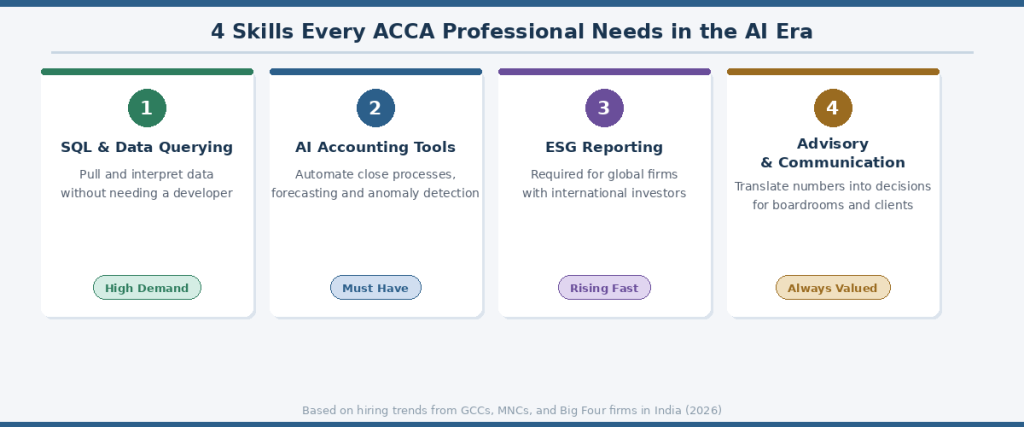Click the Rising Fast badge
This screenshot has height=427, width=1024.
tap(604, 288)
